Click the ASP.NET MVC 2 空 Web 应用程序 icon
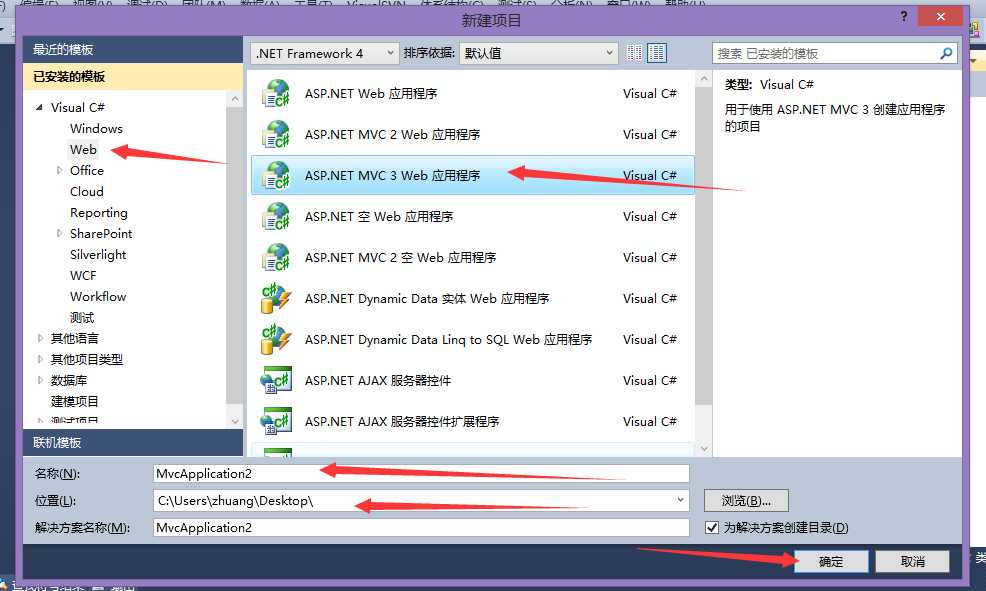This screenshot has height=591, width=986. pyautogui.click(x=275, y=257)
